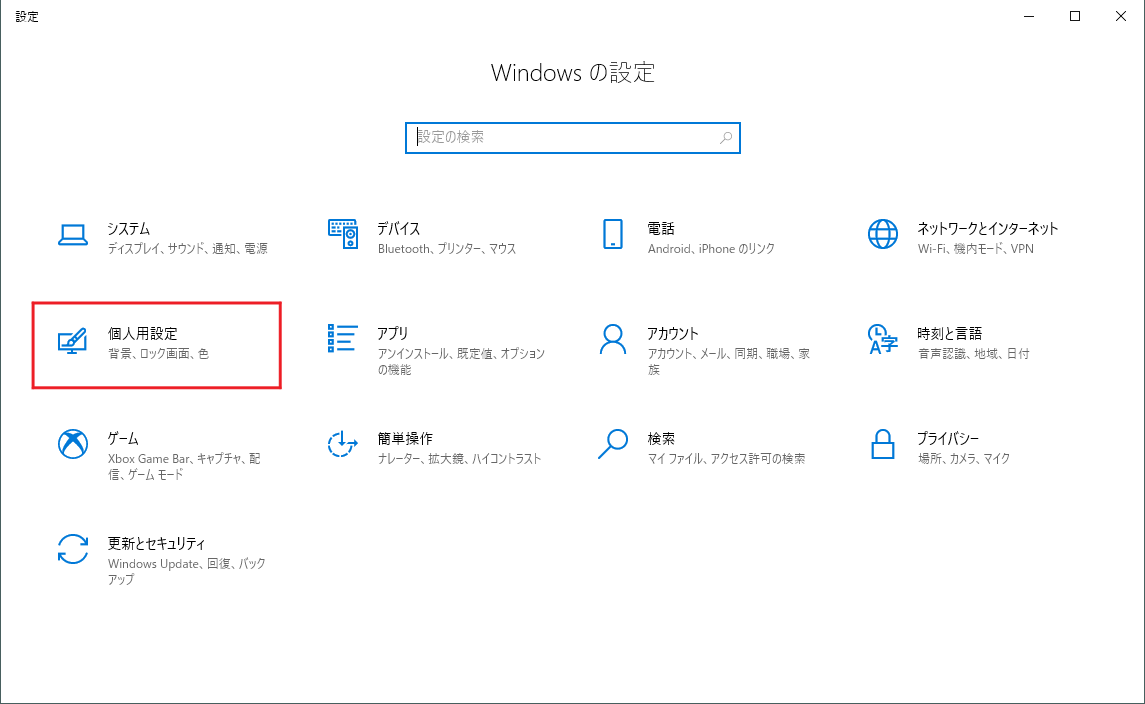Click description ナレーター、拡大鏡、ハイコントラスト
The height and width of the screenshot is (704, 1145).
point(459,459)
